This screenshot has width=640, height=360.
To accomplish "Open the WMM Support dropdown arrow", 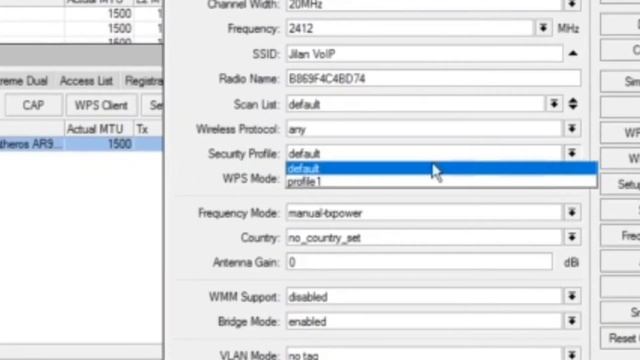I will tap(572, 296).
